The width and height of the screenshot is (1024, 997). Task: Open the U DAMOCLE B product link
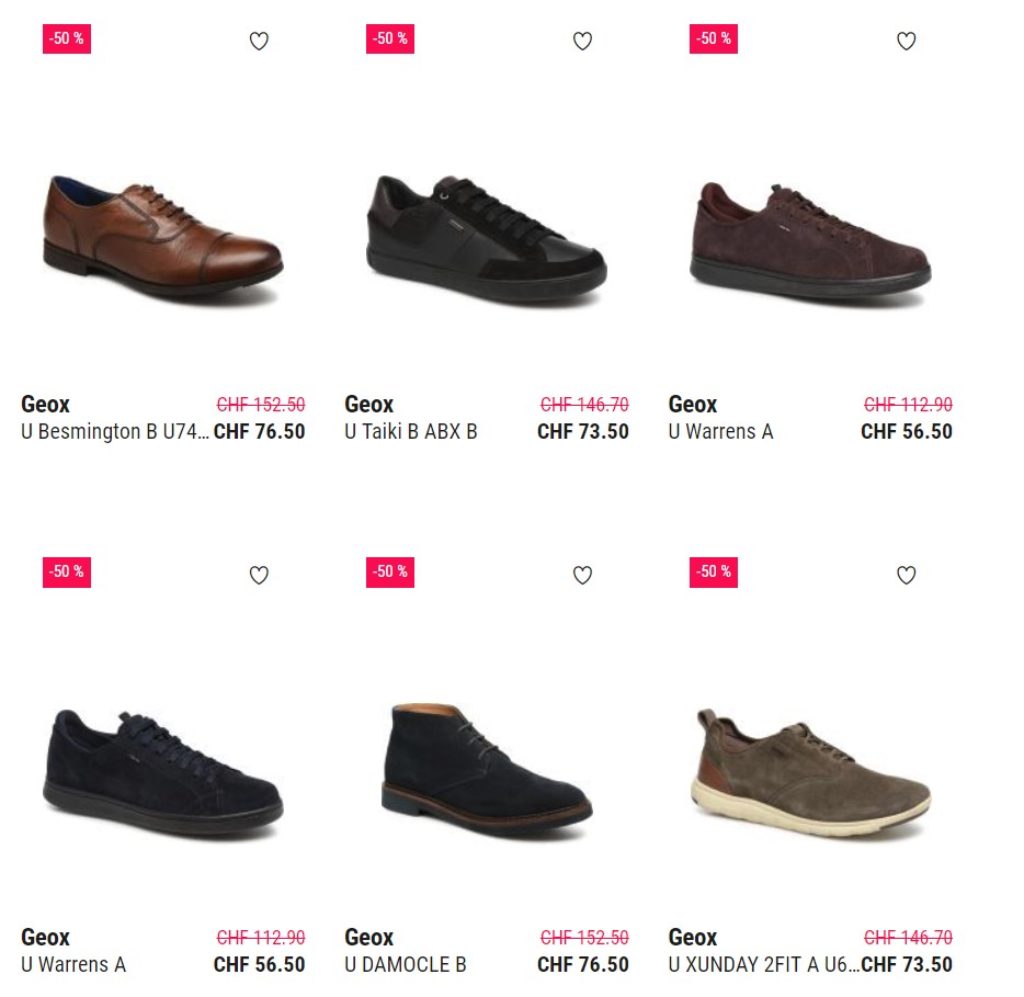405,965
